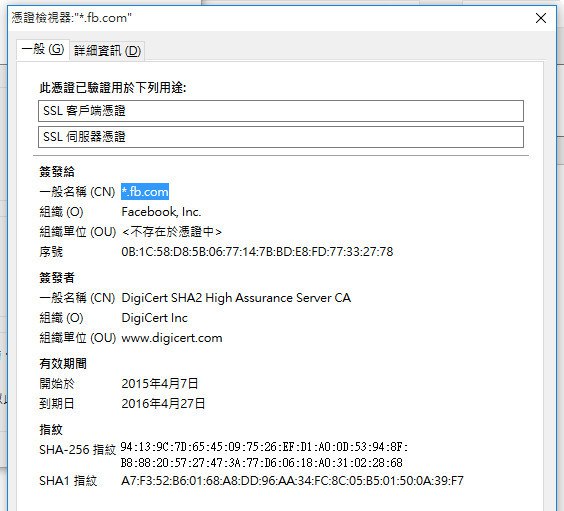Click the 有效期間 section heading
The image size is (564, 511).
(63, 364)
